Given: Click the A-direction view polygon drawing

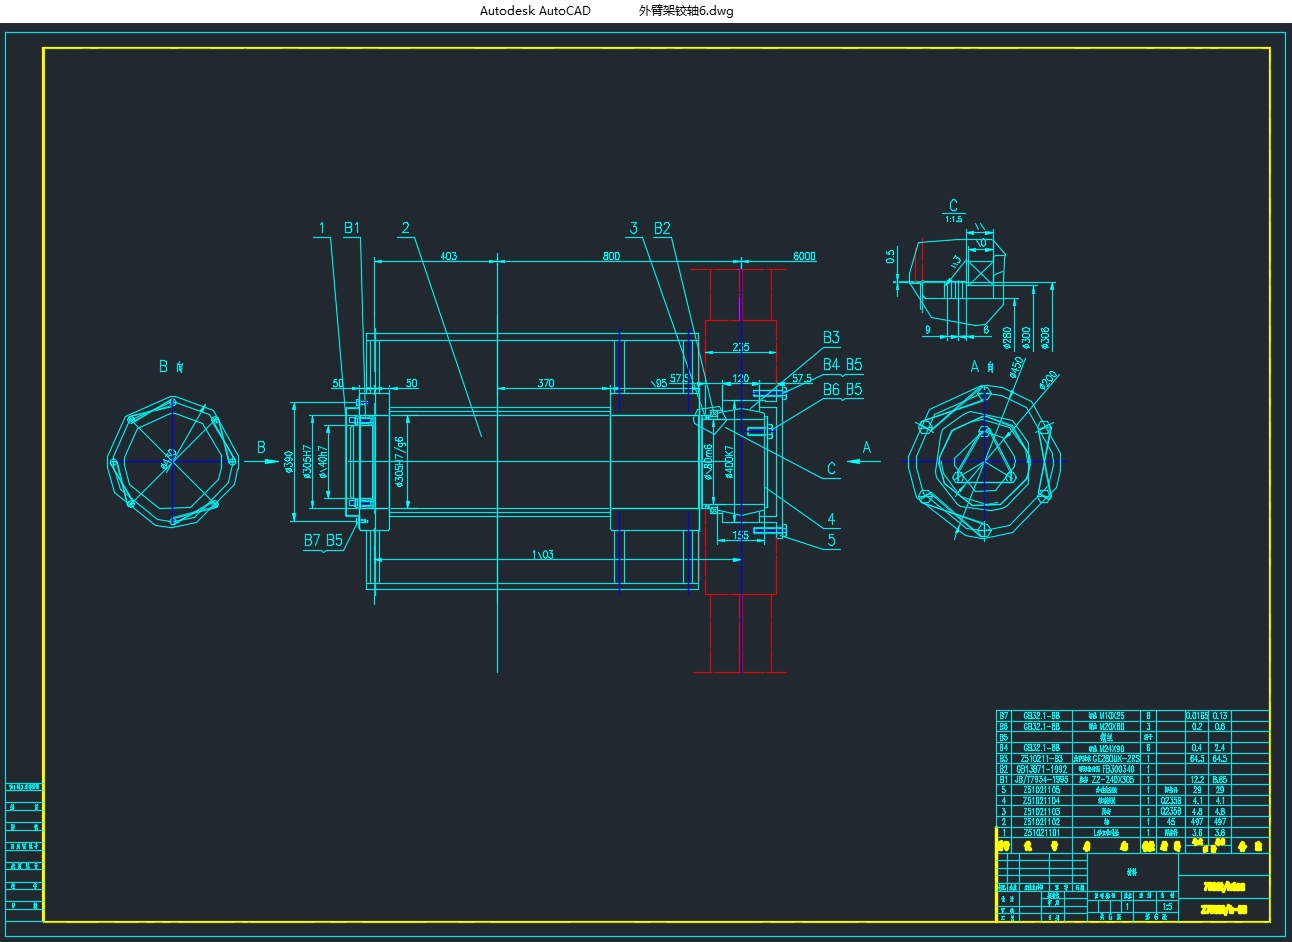Looking at the screenshot, I should (984, 461).
